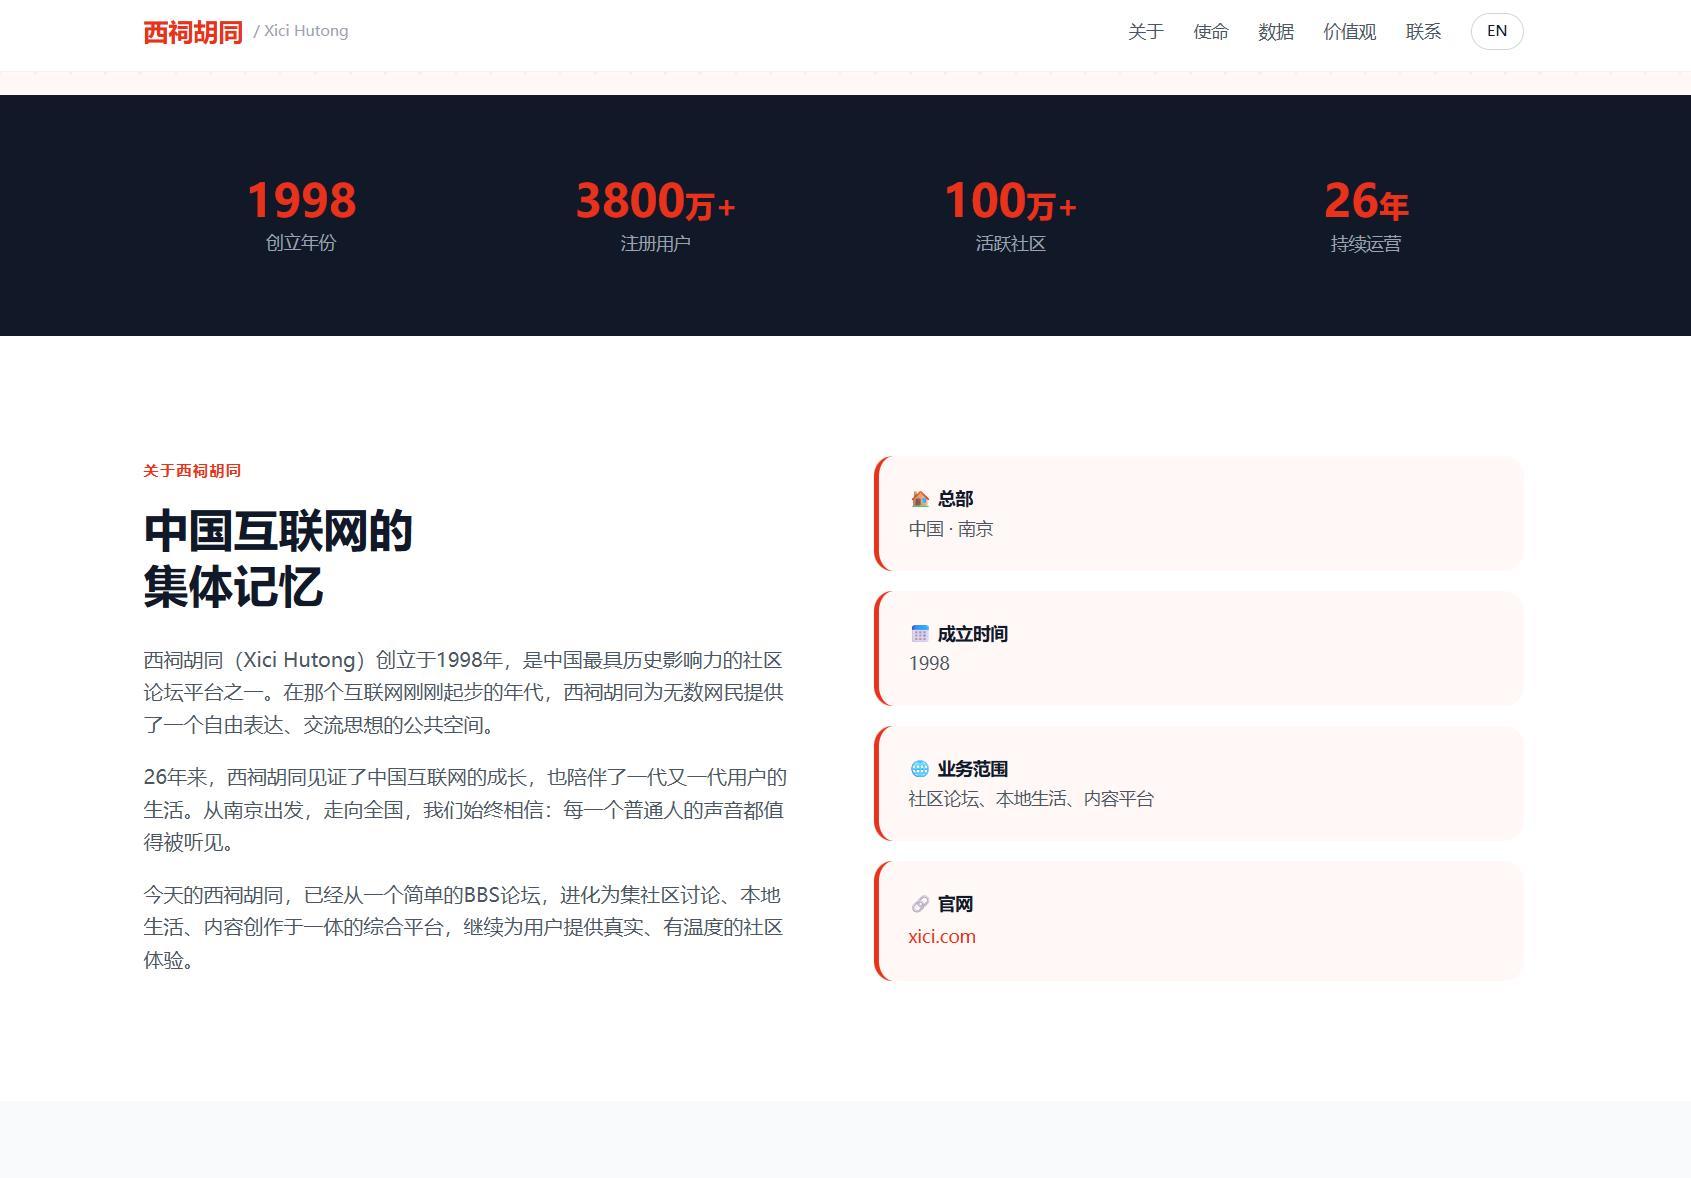Click the 总部 中国·南京 info card
The height and width of the screenshot is (1178, 1691).
[x=1199, y=514]
